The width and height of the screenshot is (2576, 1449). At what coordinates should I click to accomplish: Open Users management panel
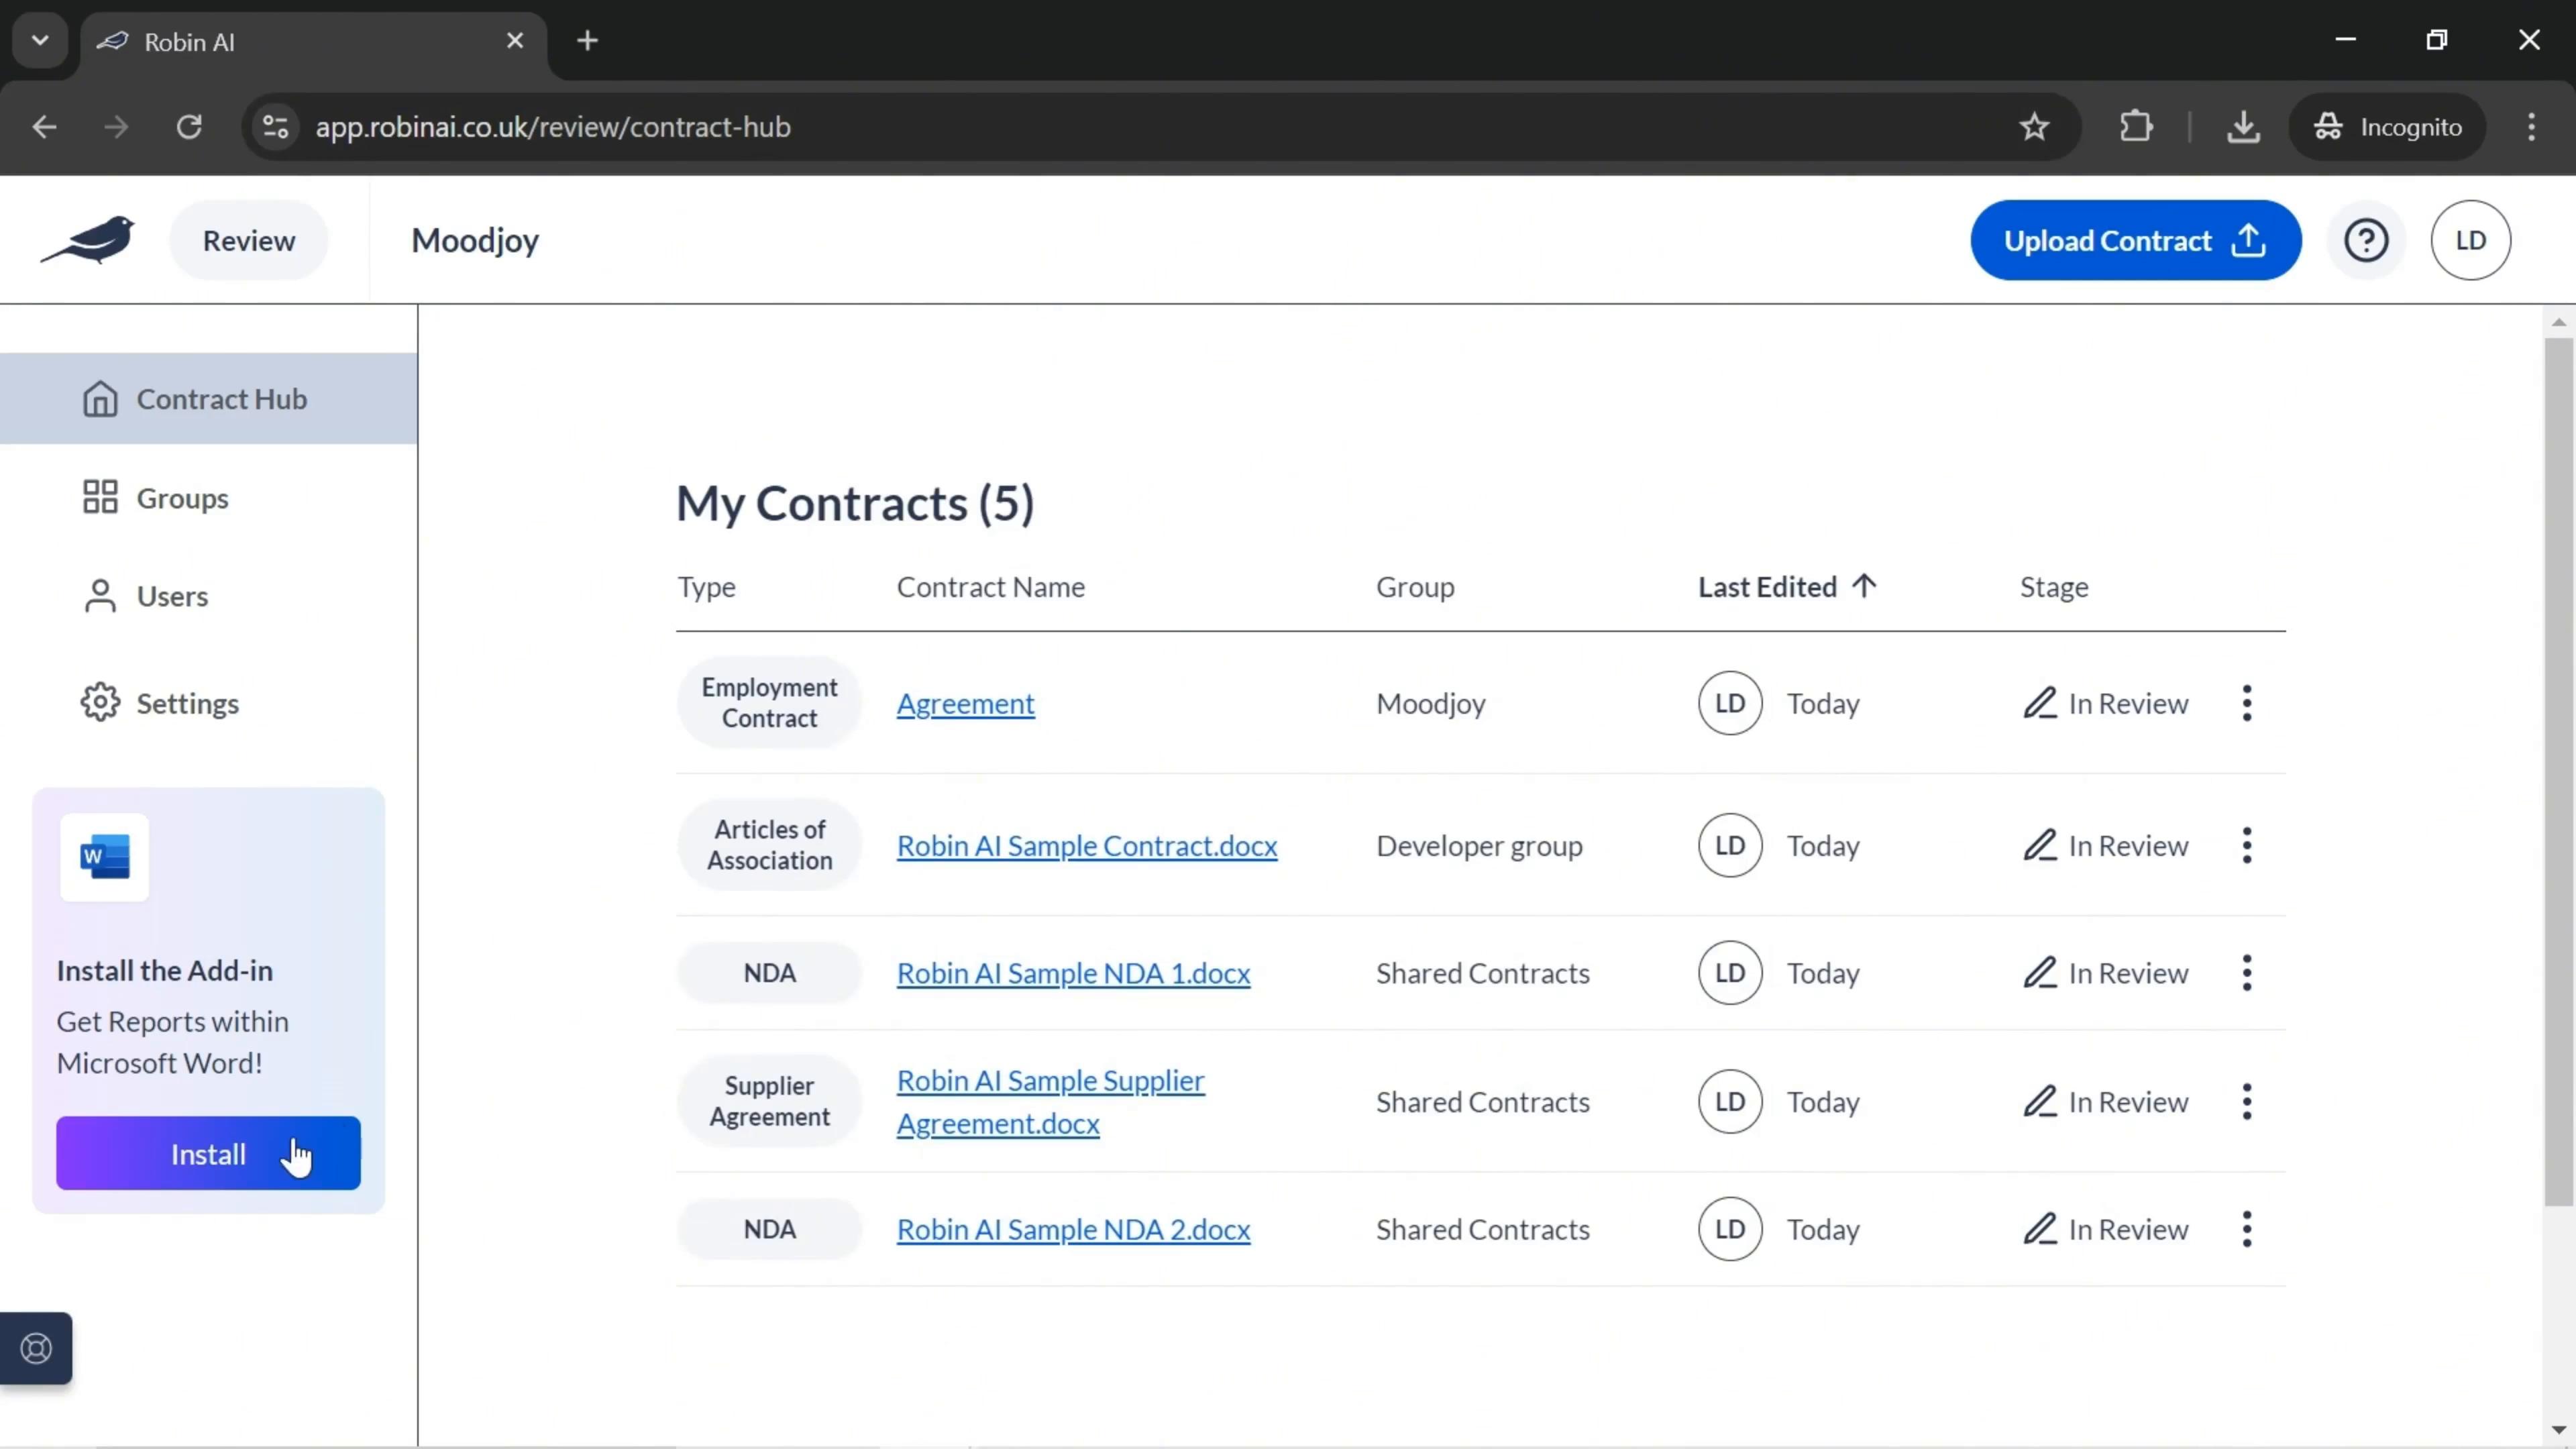point(172,596)
